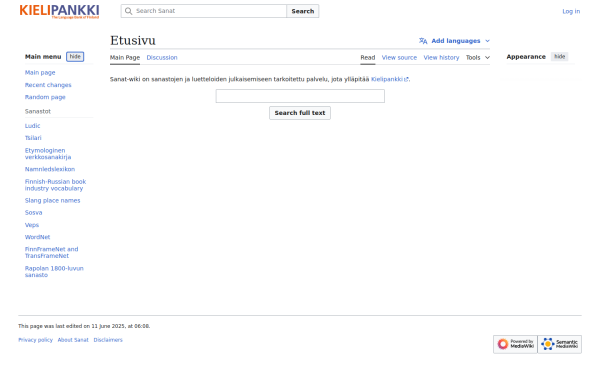Viewport: 600px width, 375px height.
Task: Hide the Main menu sidebar
Action: click(x=75, y=57)
